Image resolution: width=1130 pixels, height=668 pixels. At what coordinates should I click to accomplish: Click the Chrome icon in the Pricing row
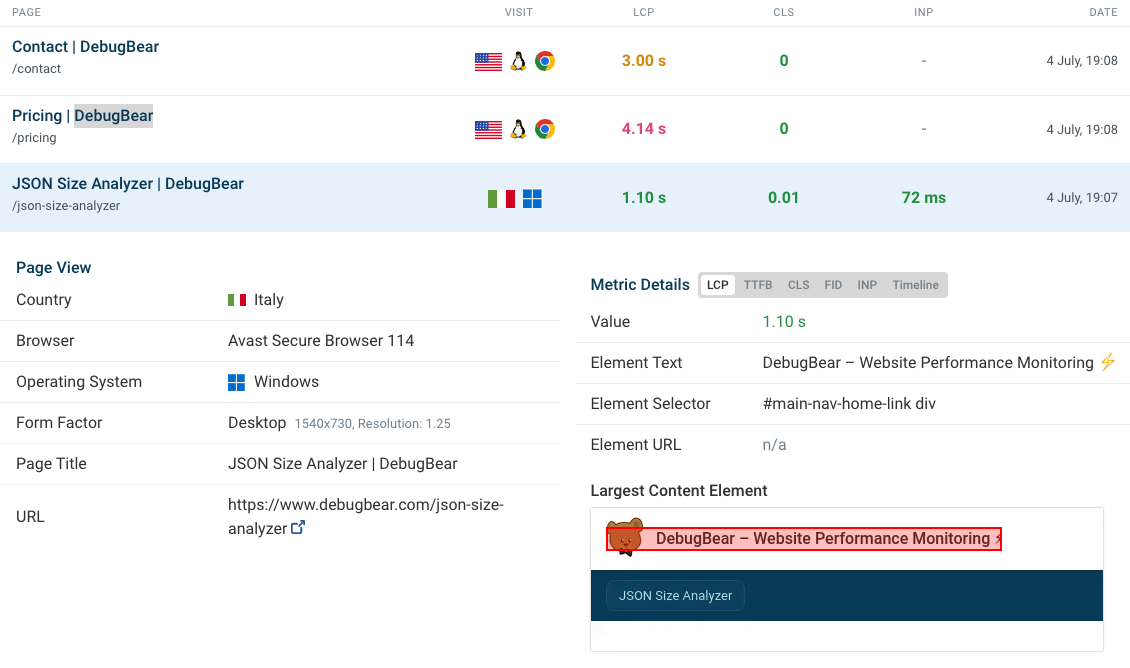[x=545, y=129]
